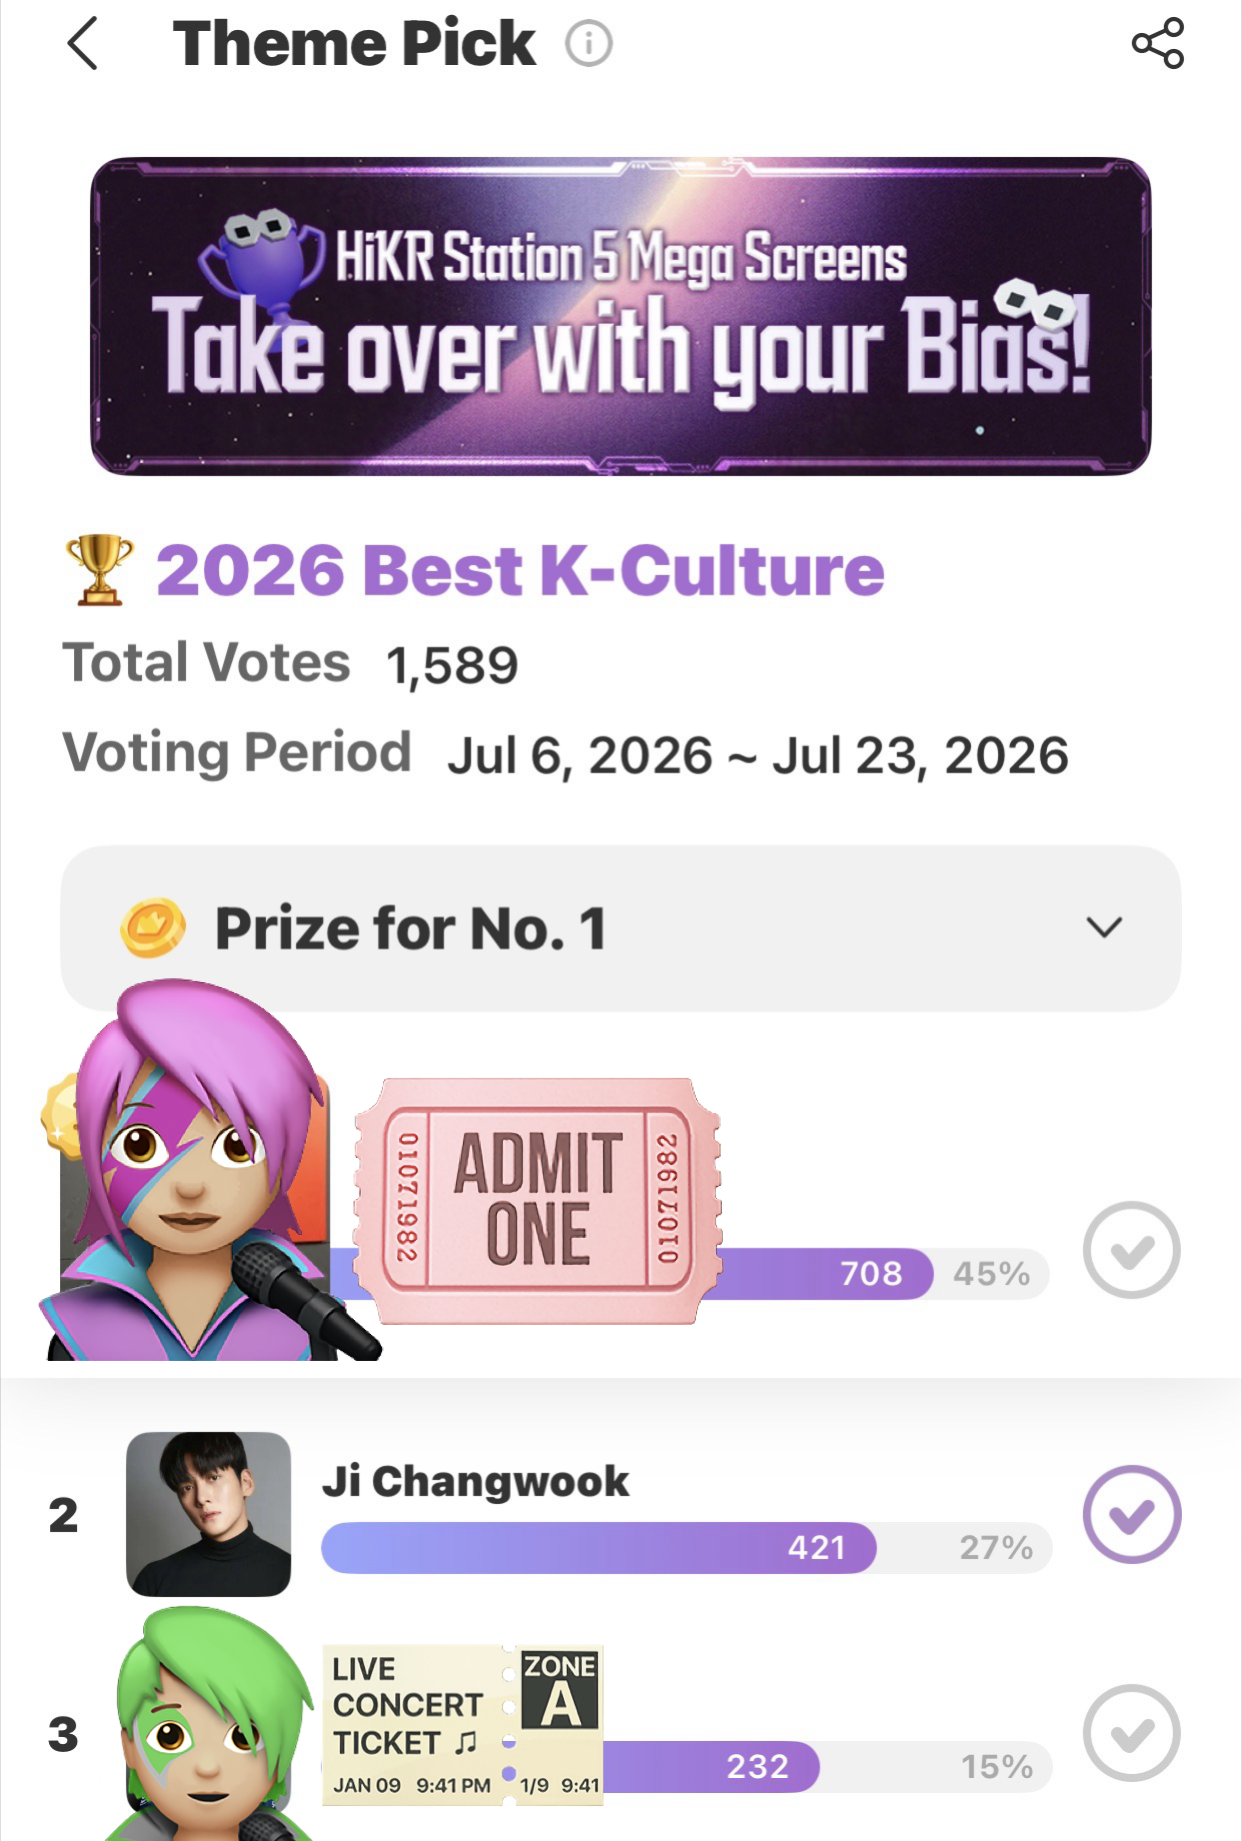Toggle the vote checkmark for Ji Changwook
The width and height of the screenshot is (1242, 1841).
[1131, 1514]
